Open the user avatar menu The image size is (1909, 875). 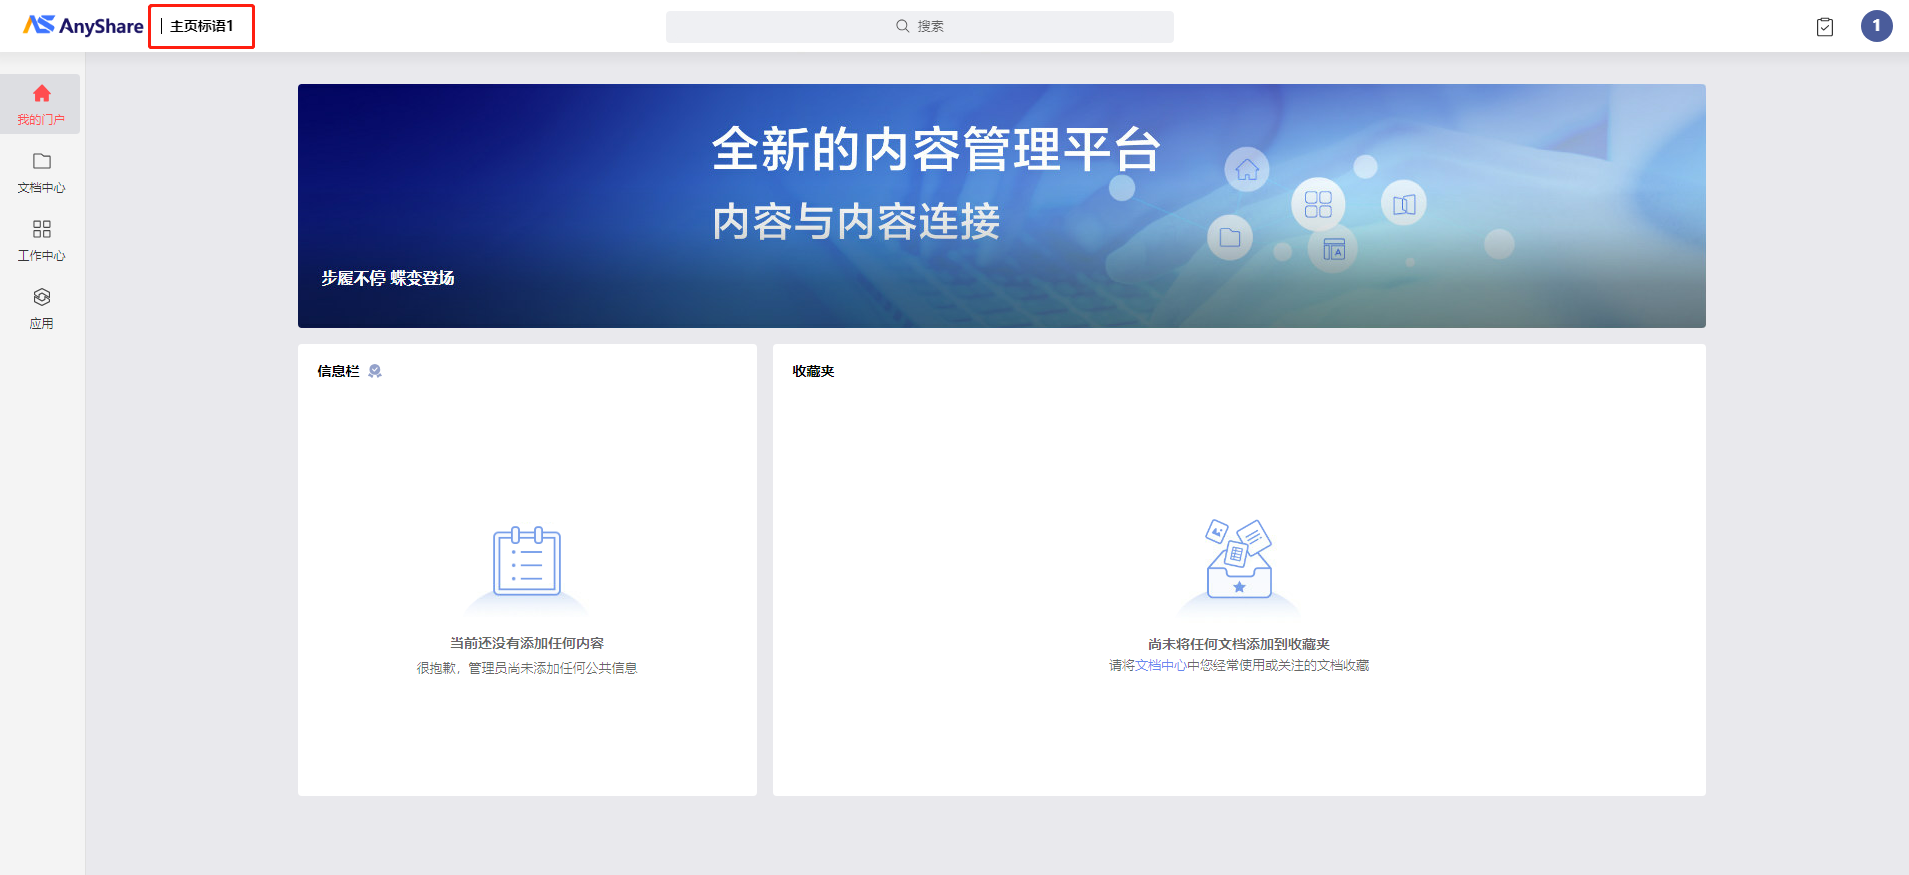tap(1876, 26)
